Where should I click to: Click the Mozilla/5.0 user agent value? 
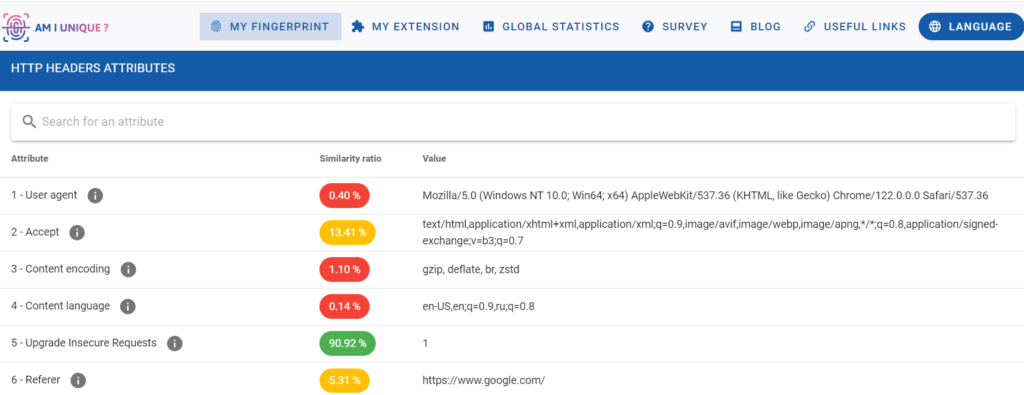(x=705, y=195)
